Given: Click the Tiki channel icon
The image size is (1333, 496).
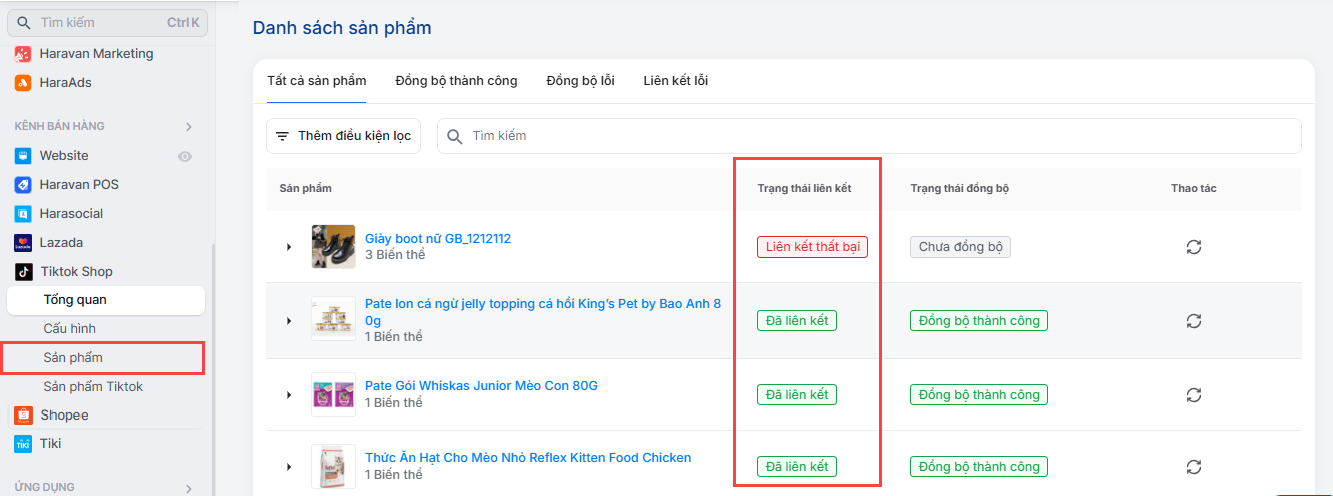Looking at the screenshot, I should 23,443.
